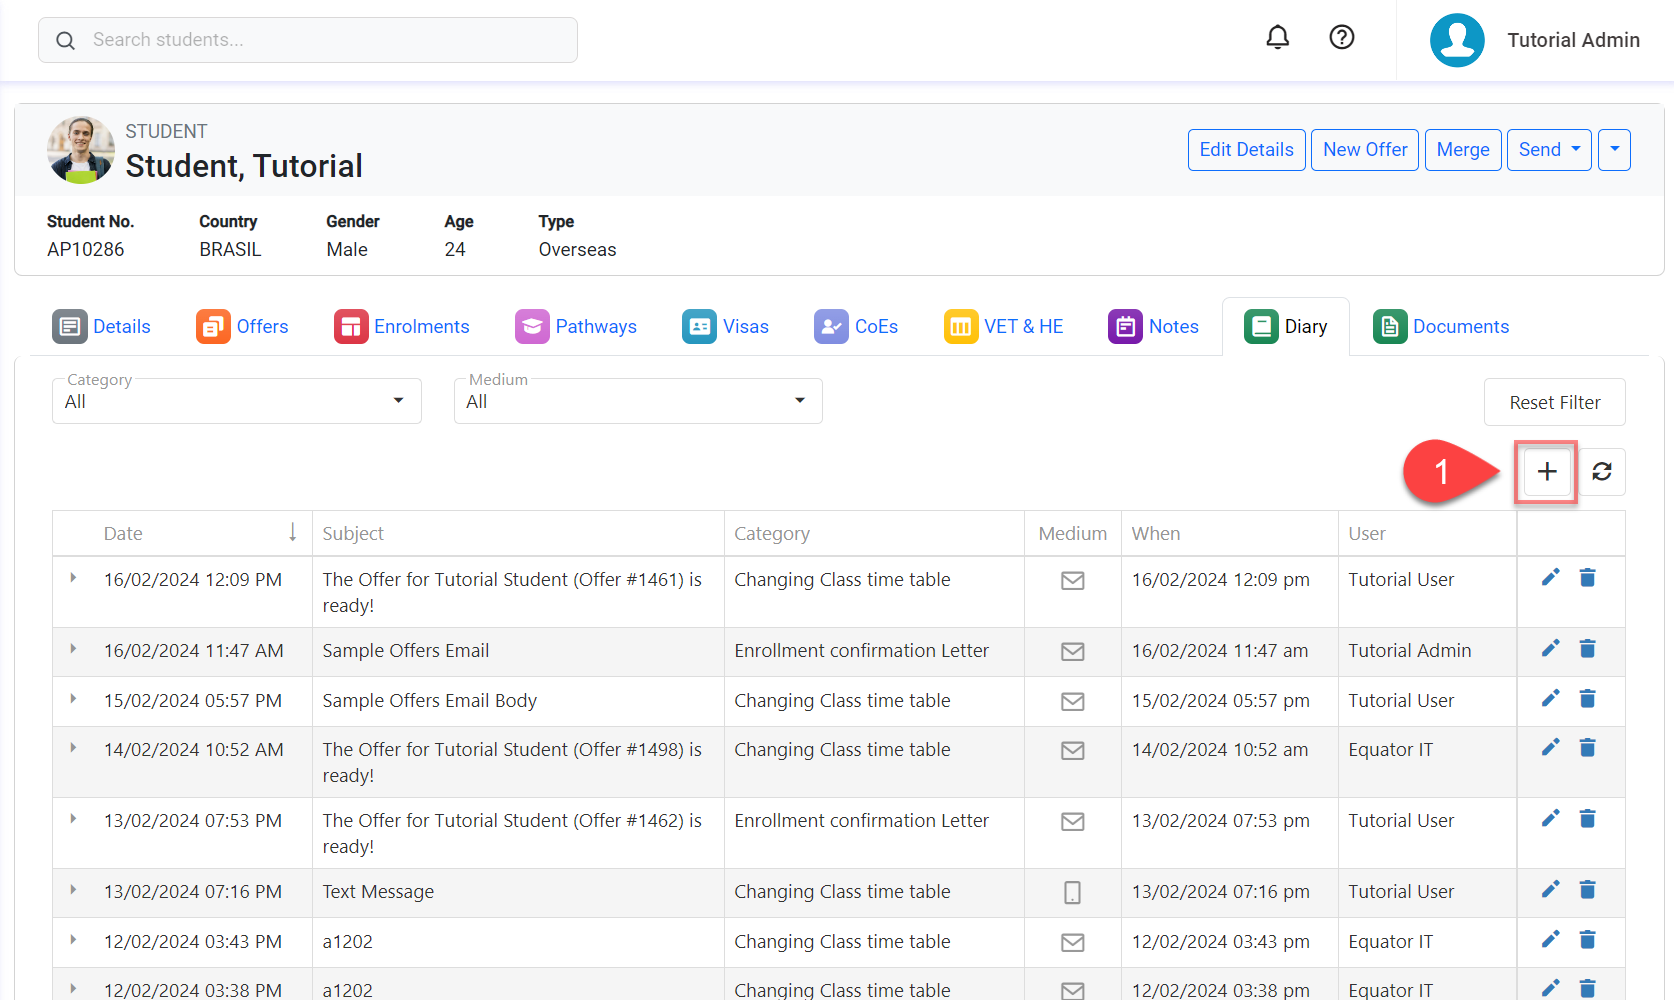This screenshot has width=1674, height=1000.
Task: Click the 'Equator IT' user in the 14/02/2024 row
Action: (x=1390, y=750)
